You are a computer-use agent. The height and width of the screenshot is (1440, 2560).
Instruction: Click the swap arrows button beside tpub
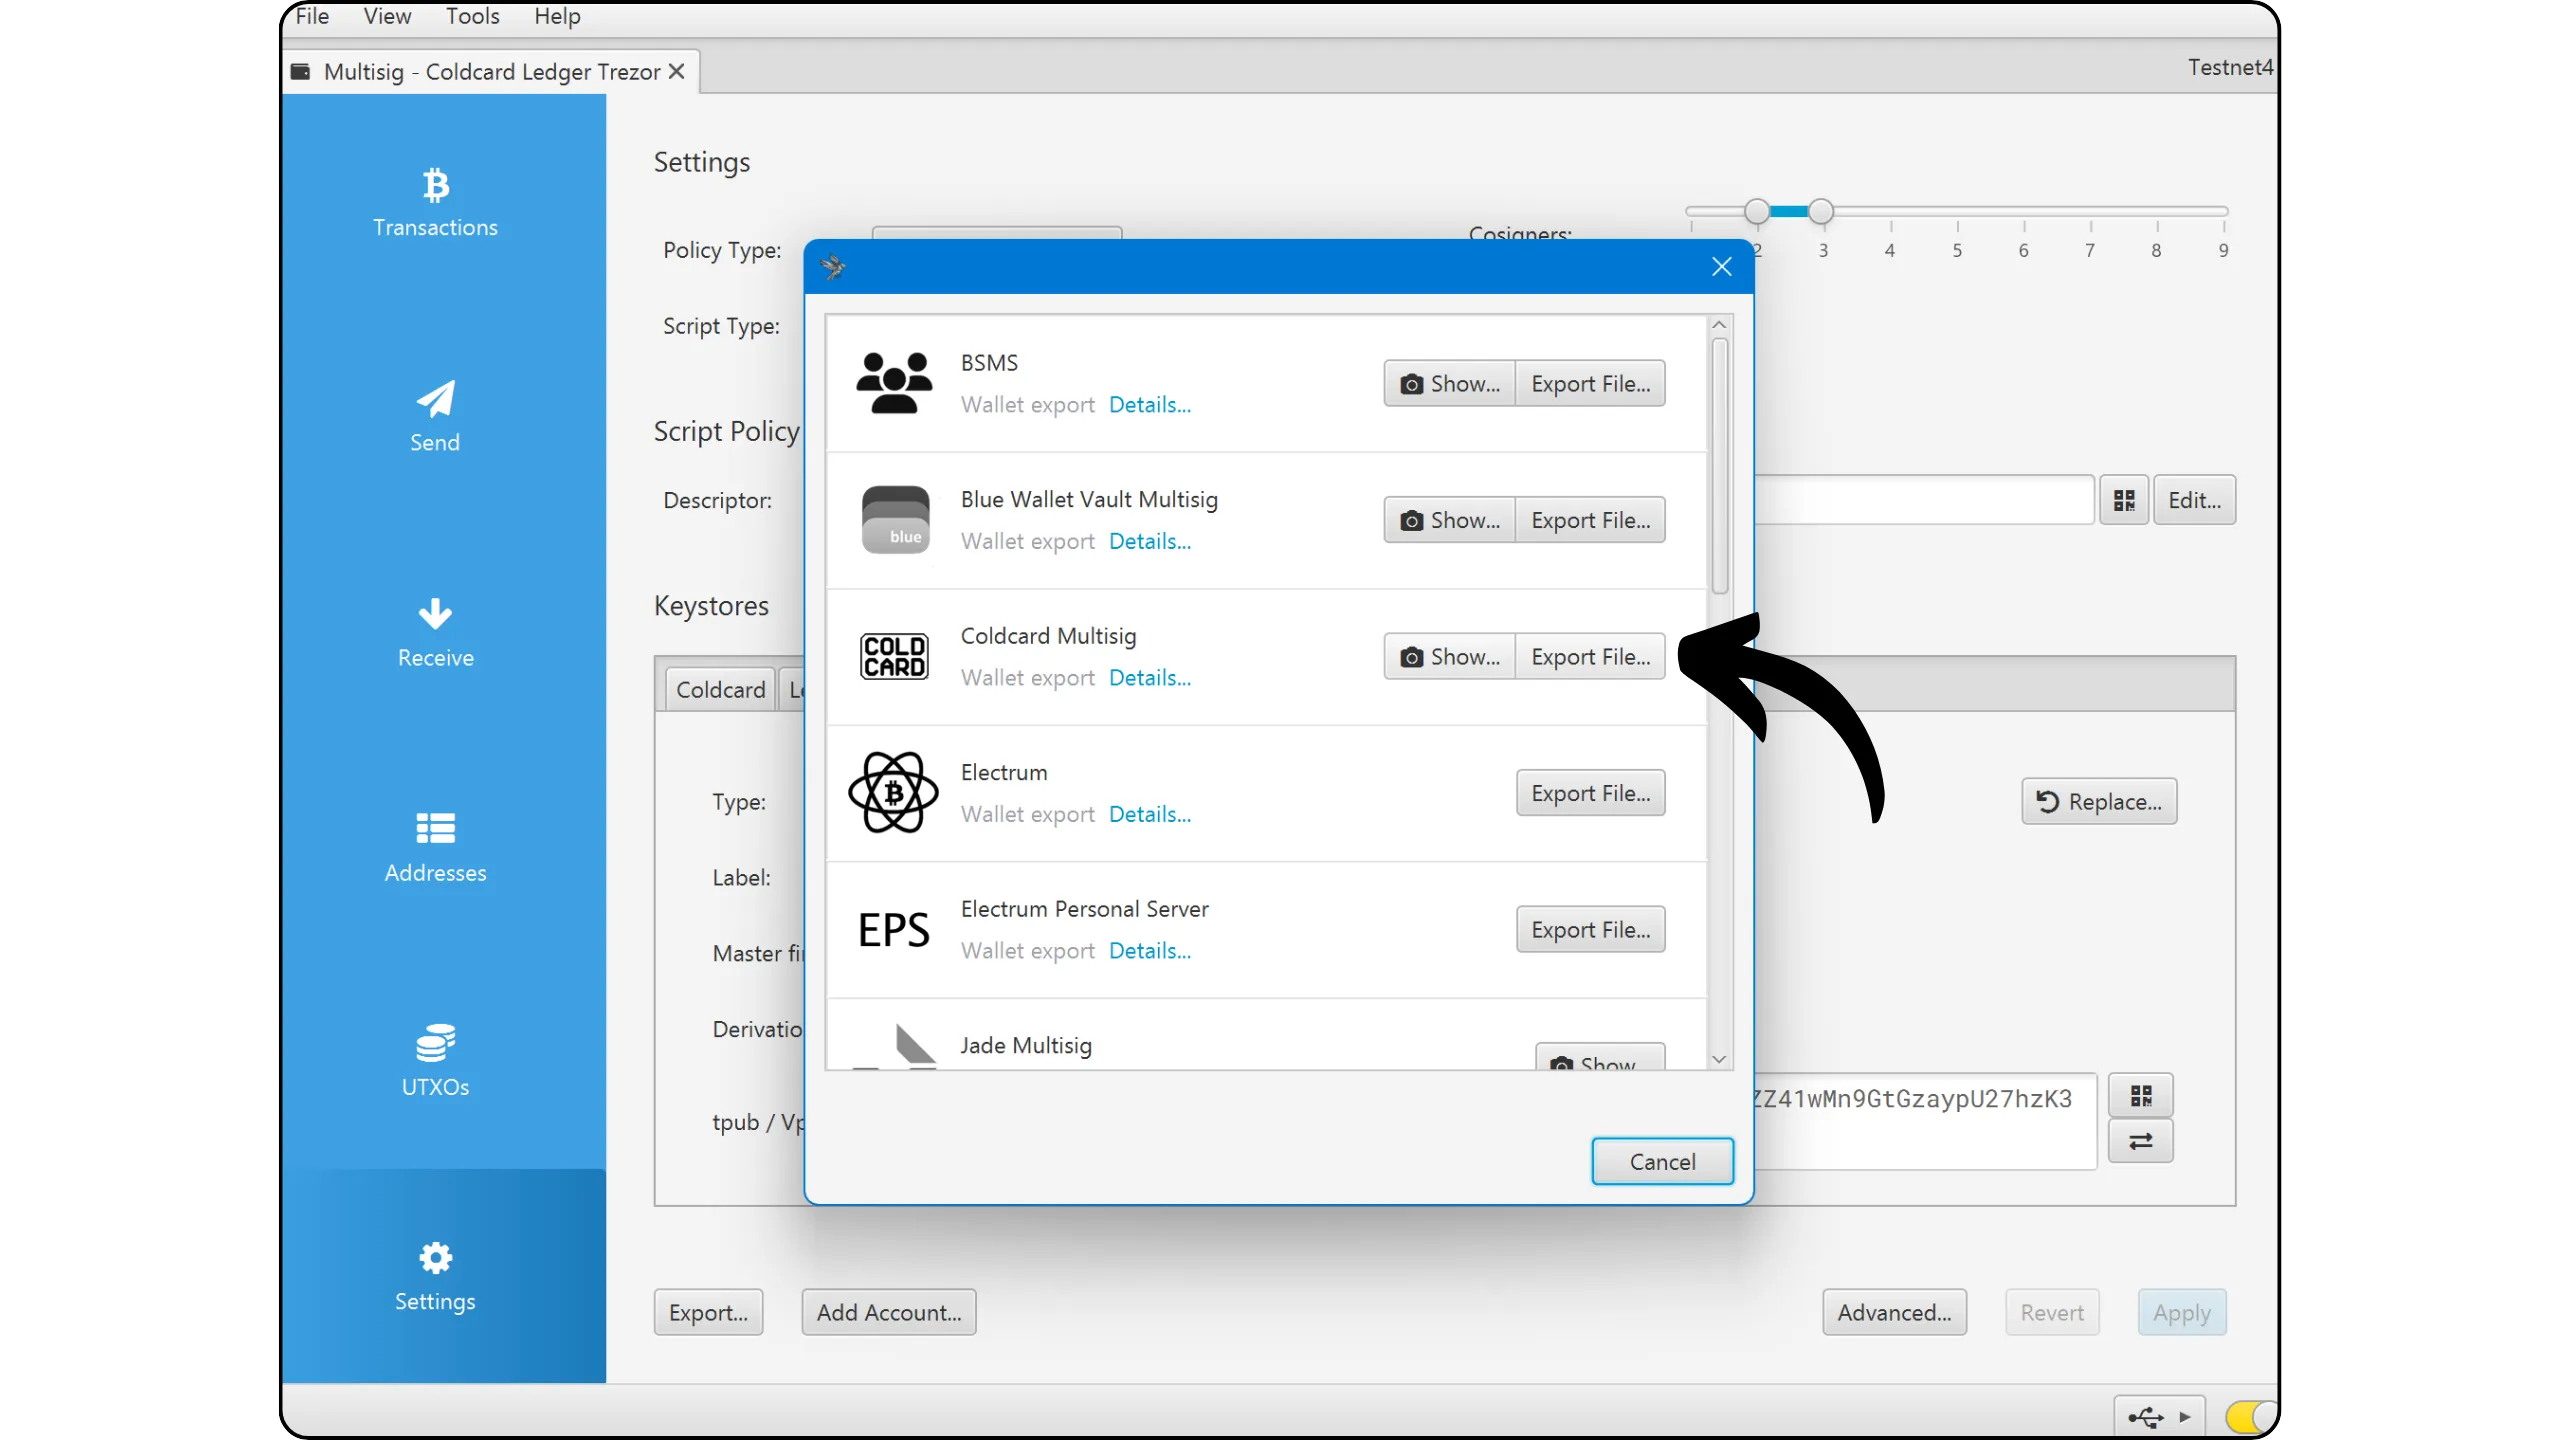coord(2140,1141)
